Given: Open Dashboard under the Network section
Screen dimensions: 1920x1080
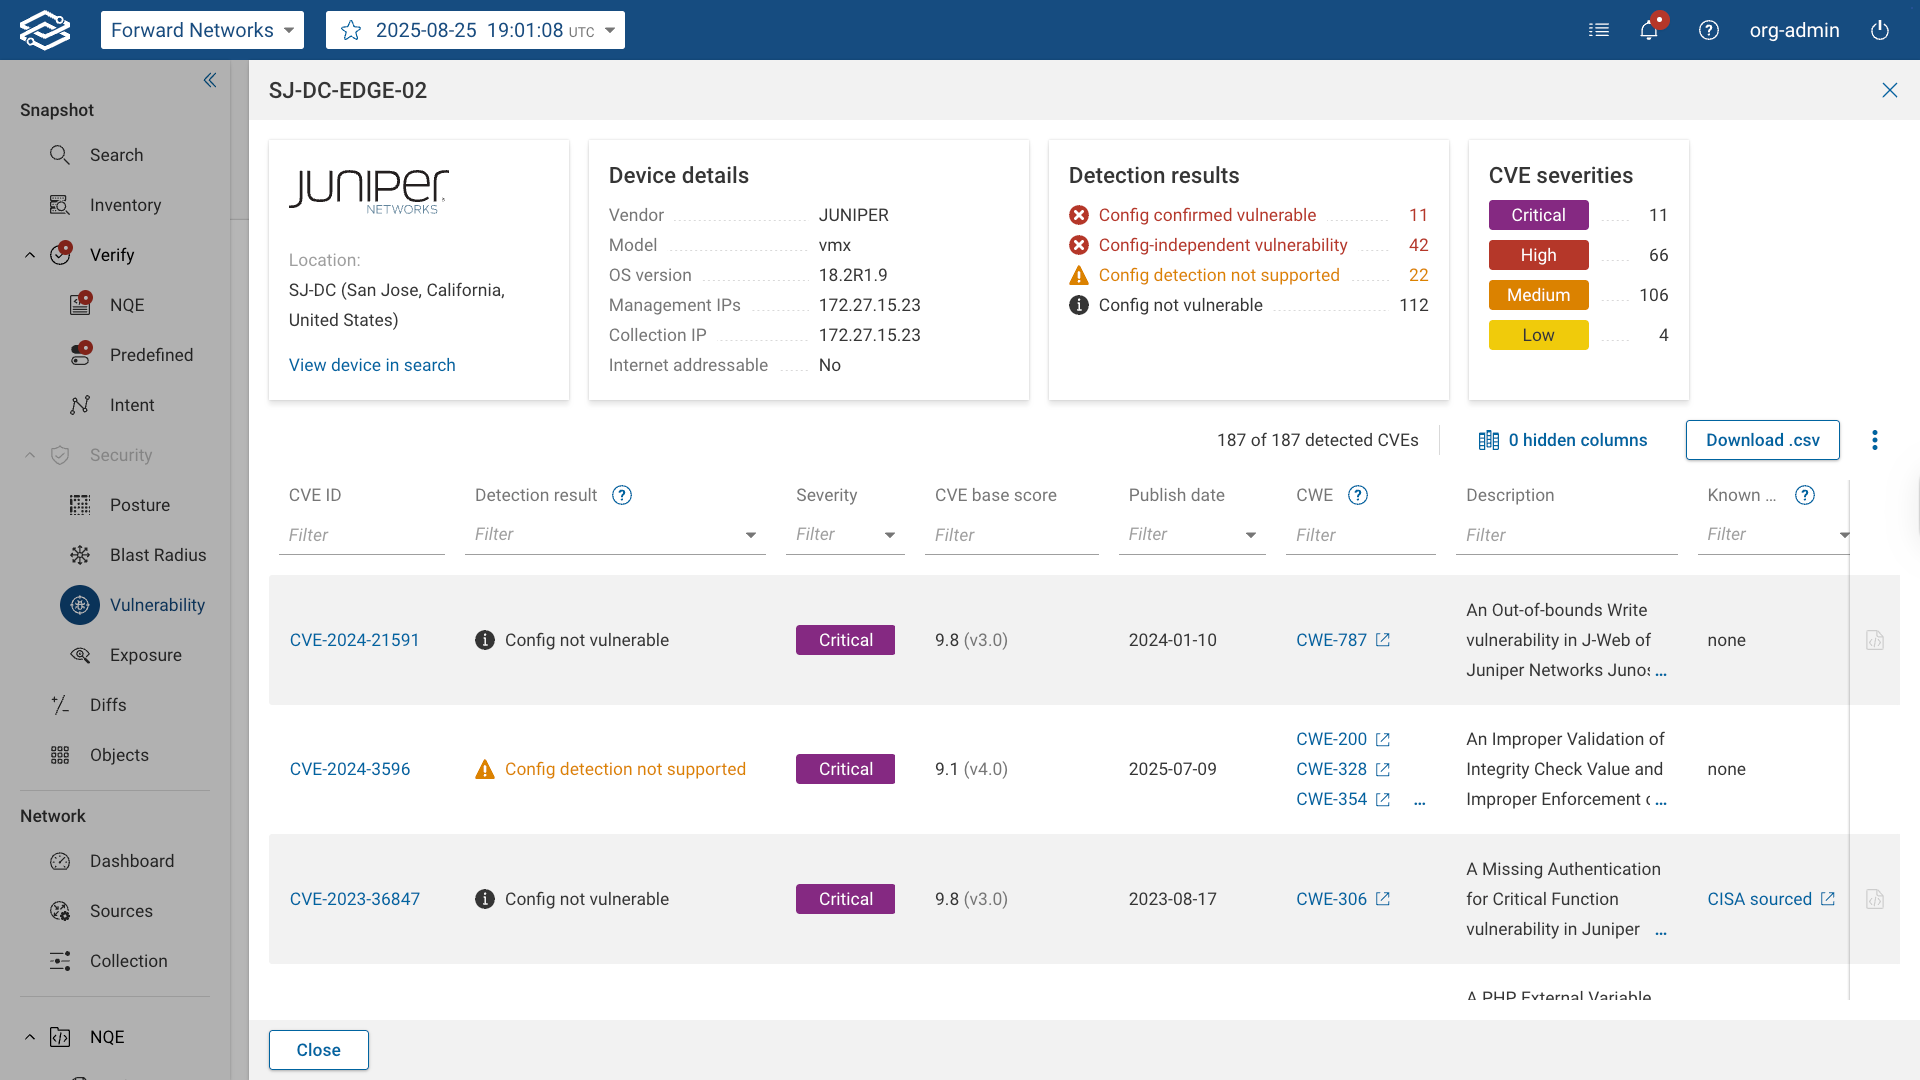Looking at the screenshot, I should [x=132, y=861].
